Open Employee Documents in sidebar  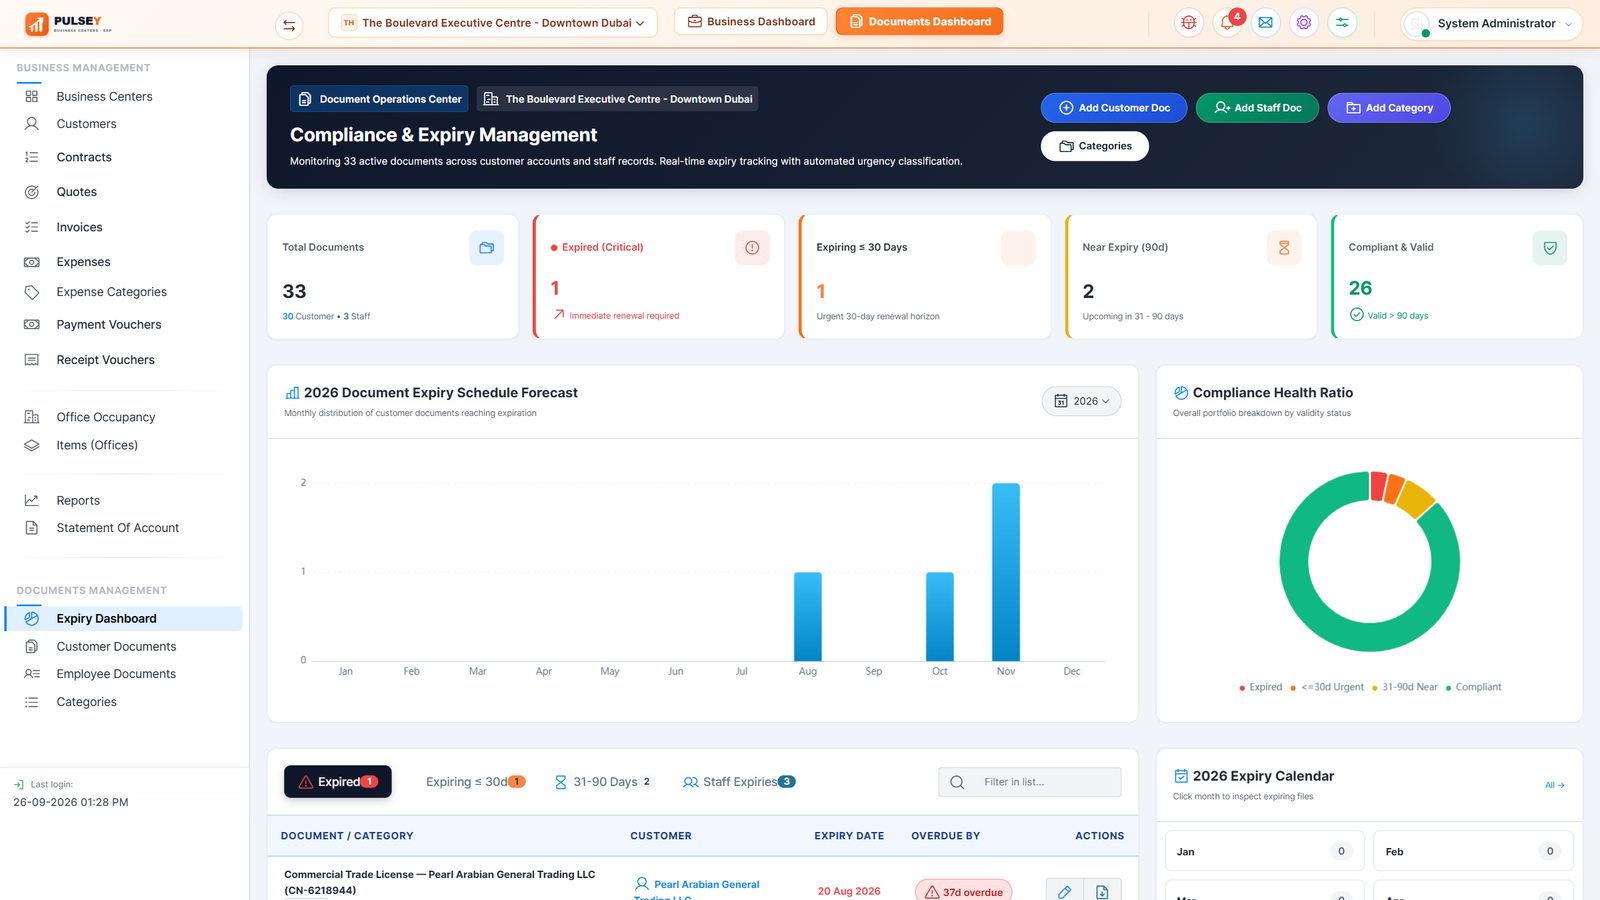[116, 674]
